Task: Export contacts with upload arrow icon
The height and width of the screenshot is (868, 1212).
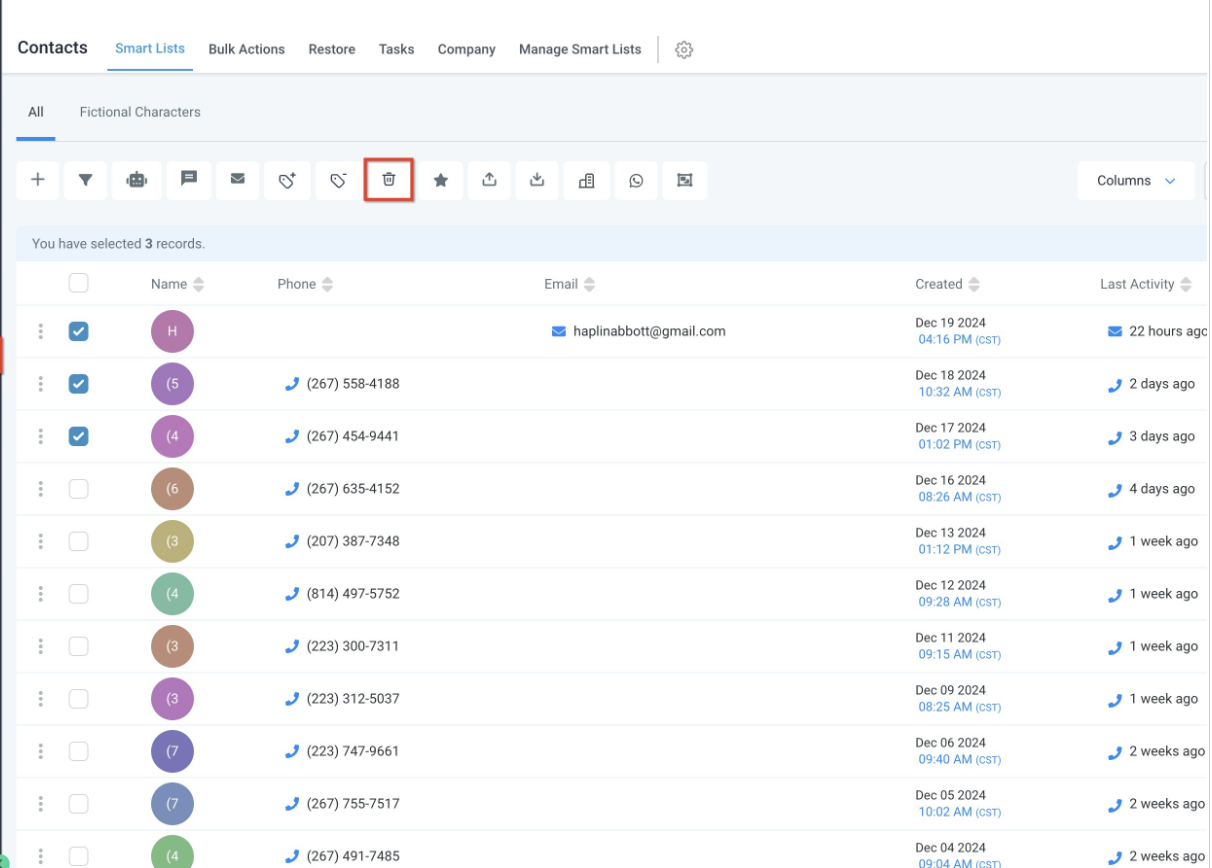Action: pos(489,180)
